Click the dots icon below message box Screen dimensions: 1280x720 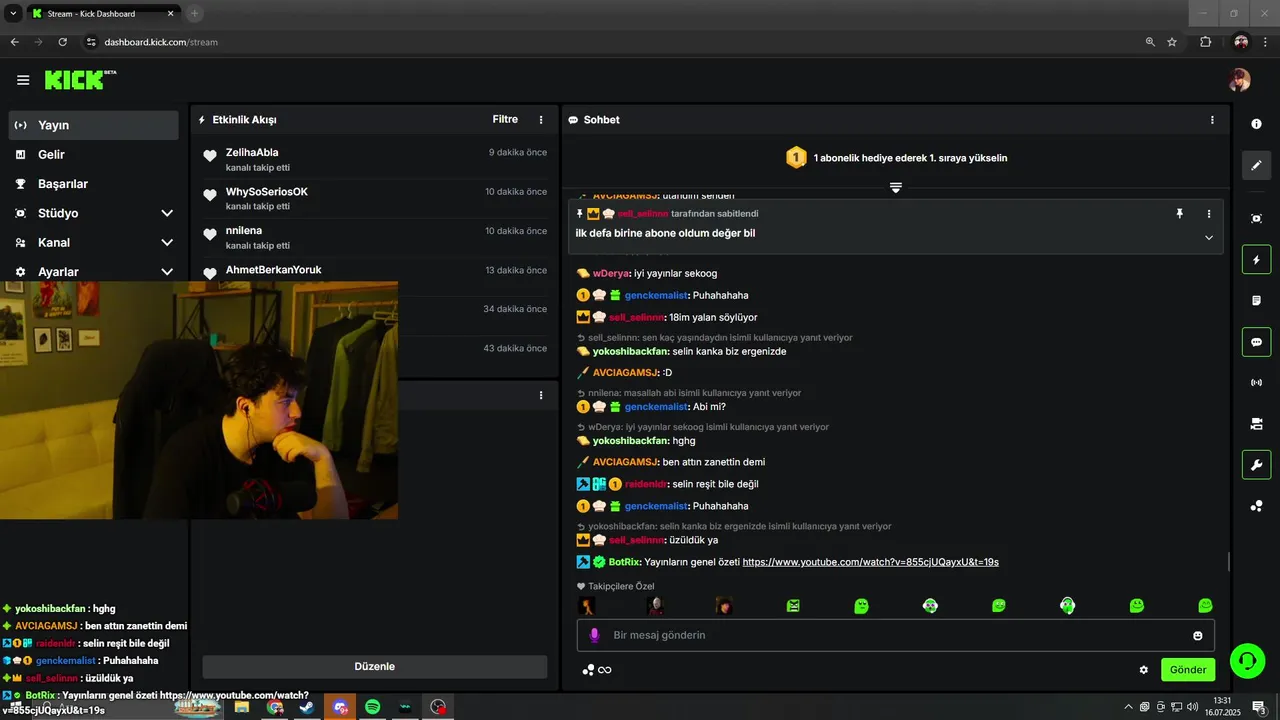pos(588,670)
